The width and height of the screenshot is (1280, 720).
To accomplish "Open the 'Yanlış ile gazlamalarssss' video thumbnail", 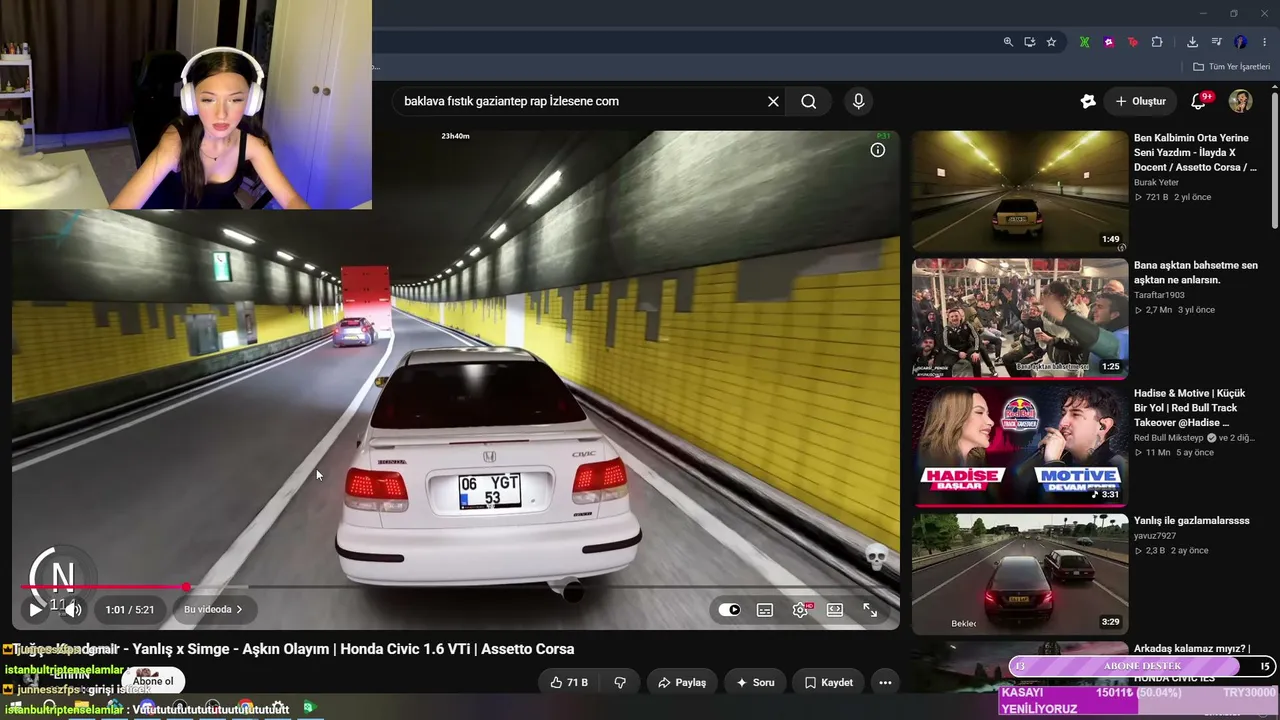I will point(1020,575).
